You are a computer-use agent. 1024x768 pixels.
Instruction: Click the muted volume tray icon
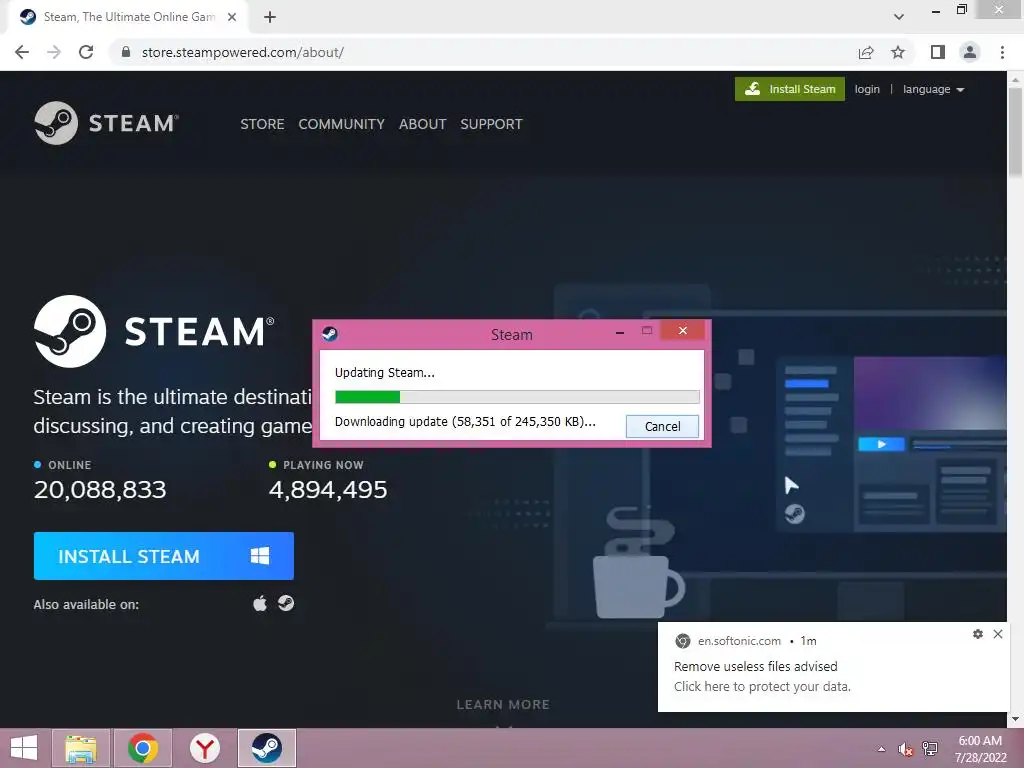pos(906,749)
